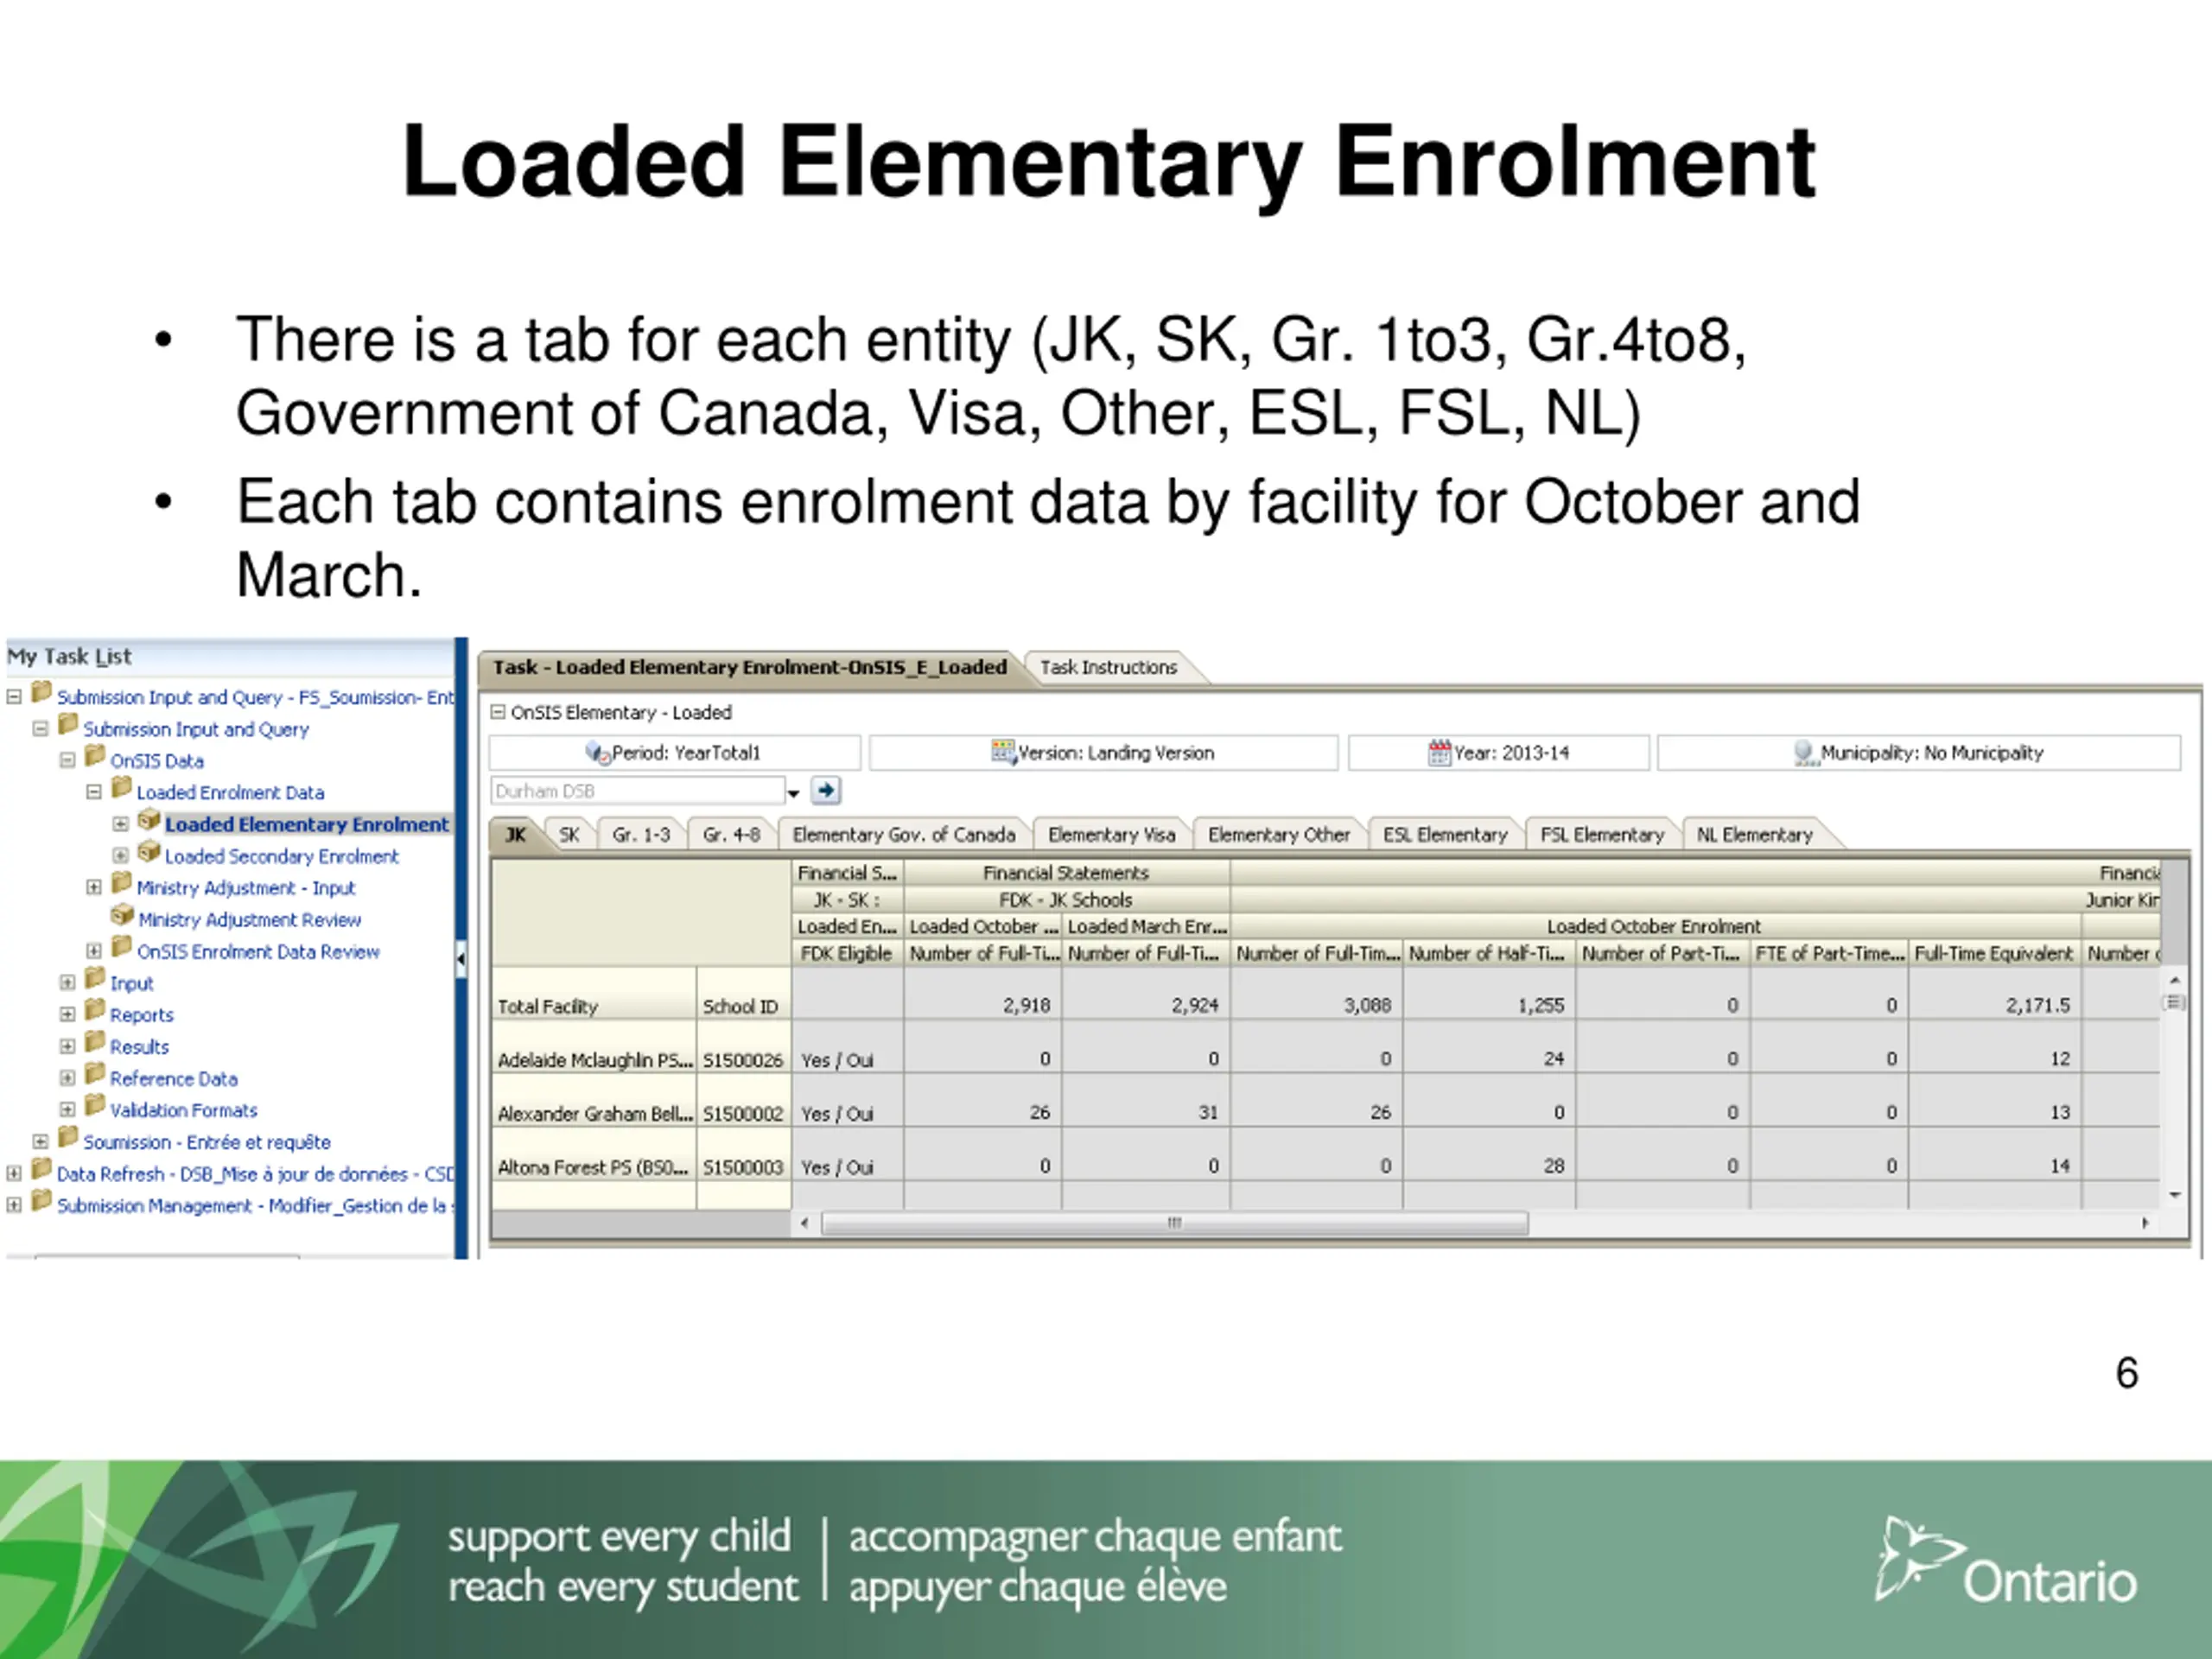Open the Elementary Other tab
Screen dimensions: 2212x1659
(1278, 834)
